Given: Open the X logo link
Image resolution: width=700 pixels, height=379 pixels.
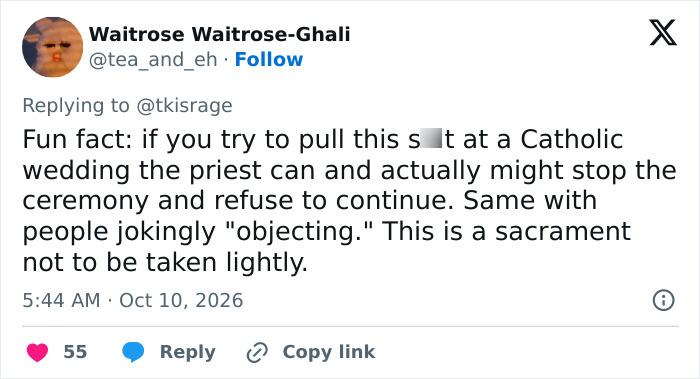Looking at the screenshot, I should click(x=663, y=33).
